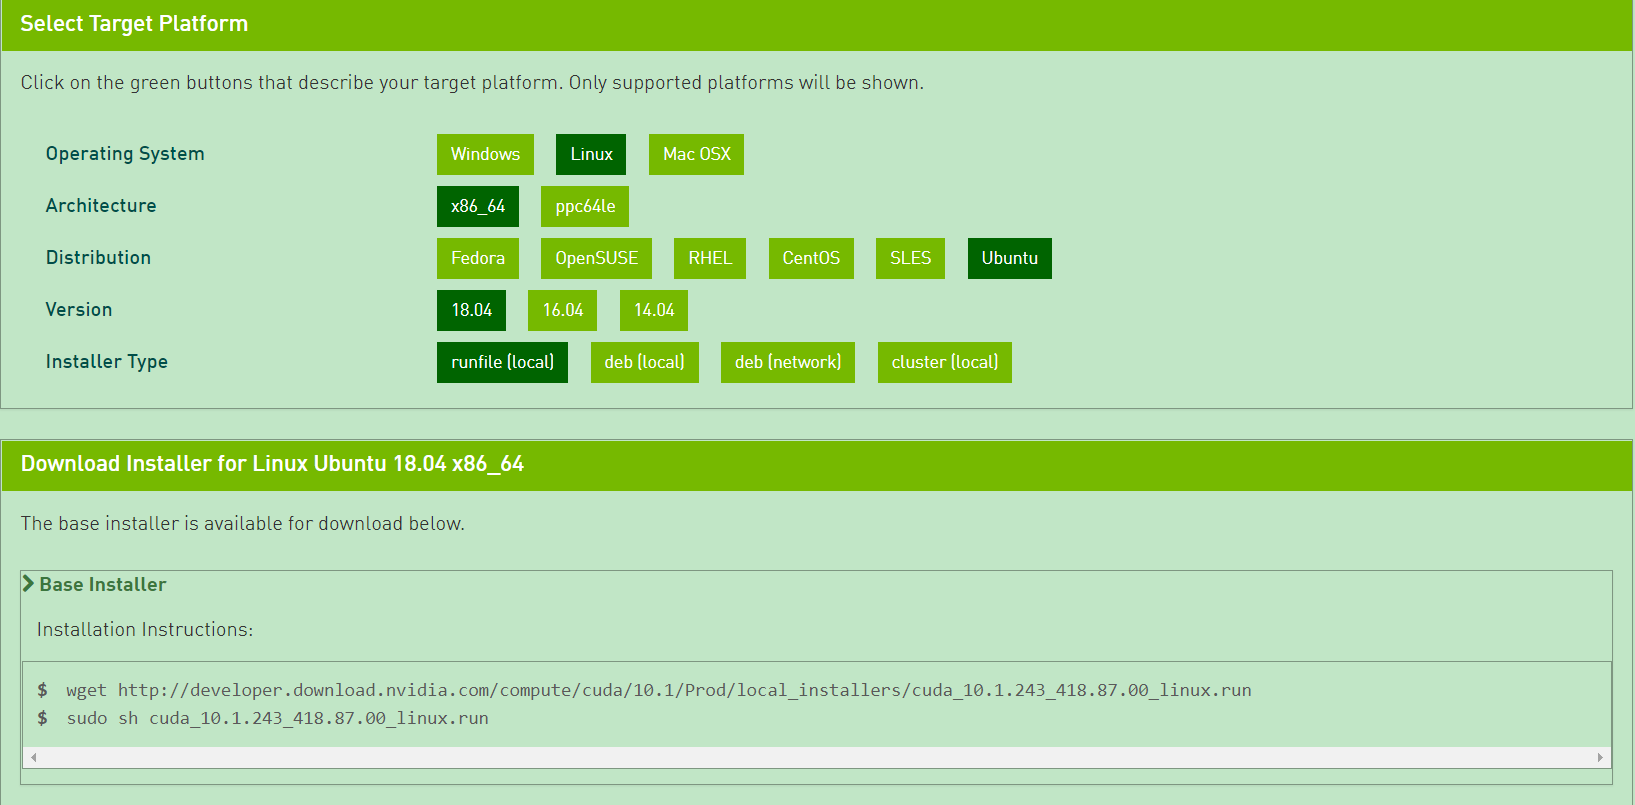Click the horizontal scrollbar track under commands
Image resolution: width=1635 pixels, height=805 pixels.
817,757
